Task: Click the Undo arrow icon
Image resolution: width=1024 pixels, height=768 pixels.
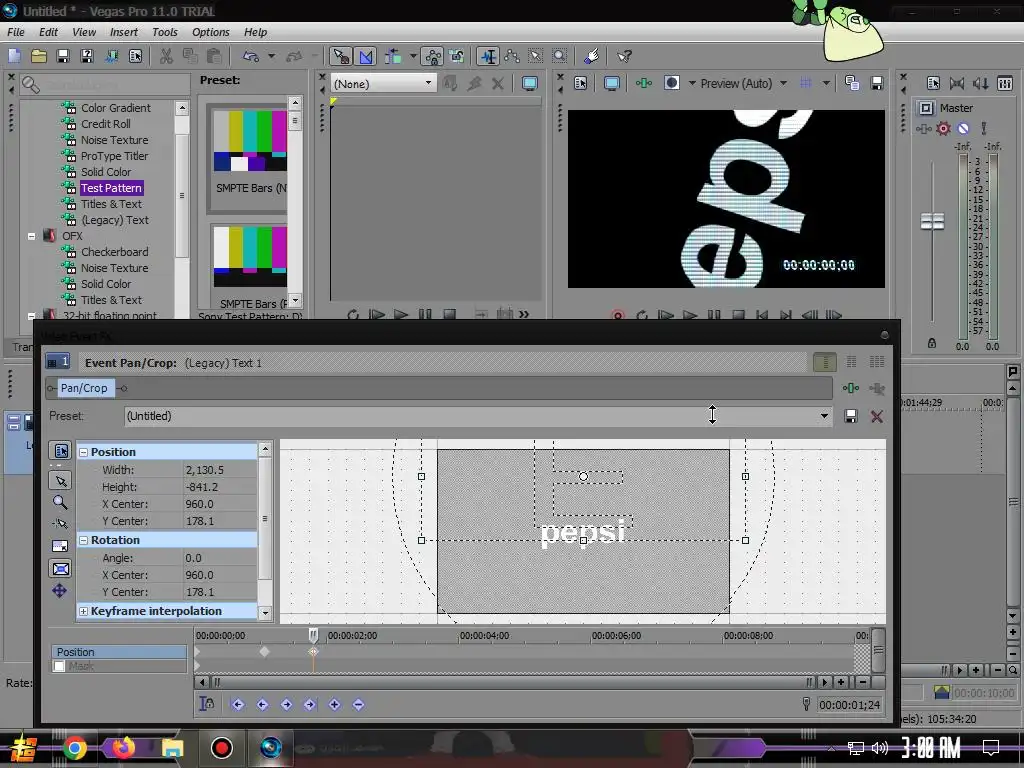Action: pos(251,56)
